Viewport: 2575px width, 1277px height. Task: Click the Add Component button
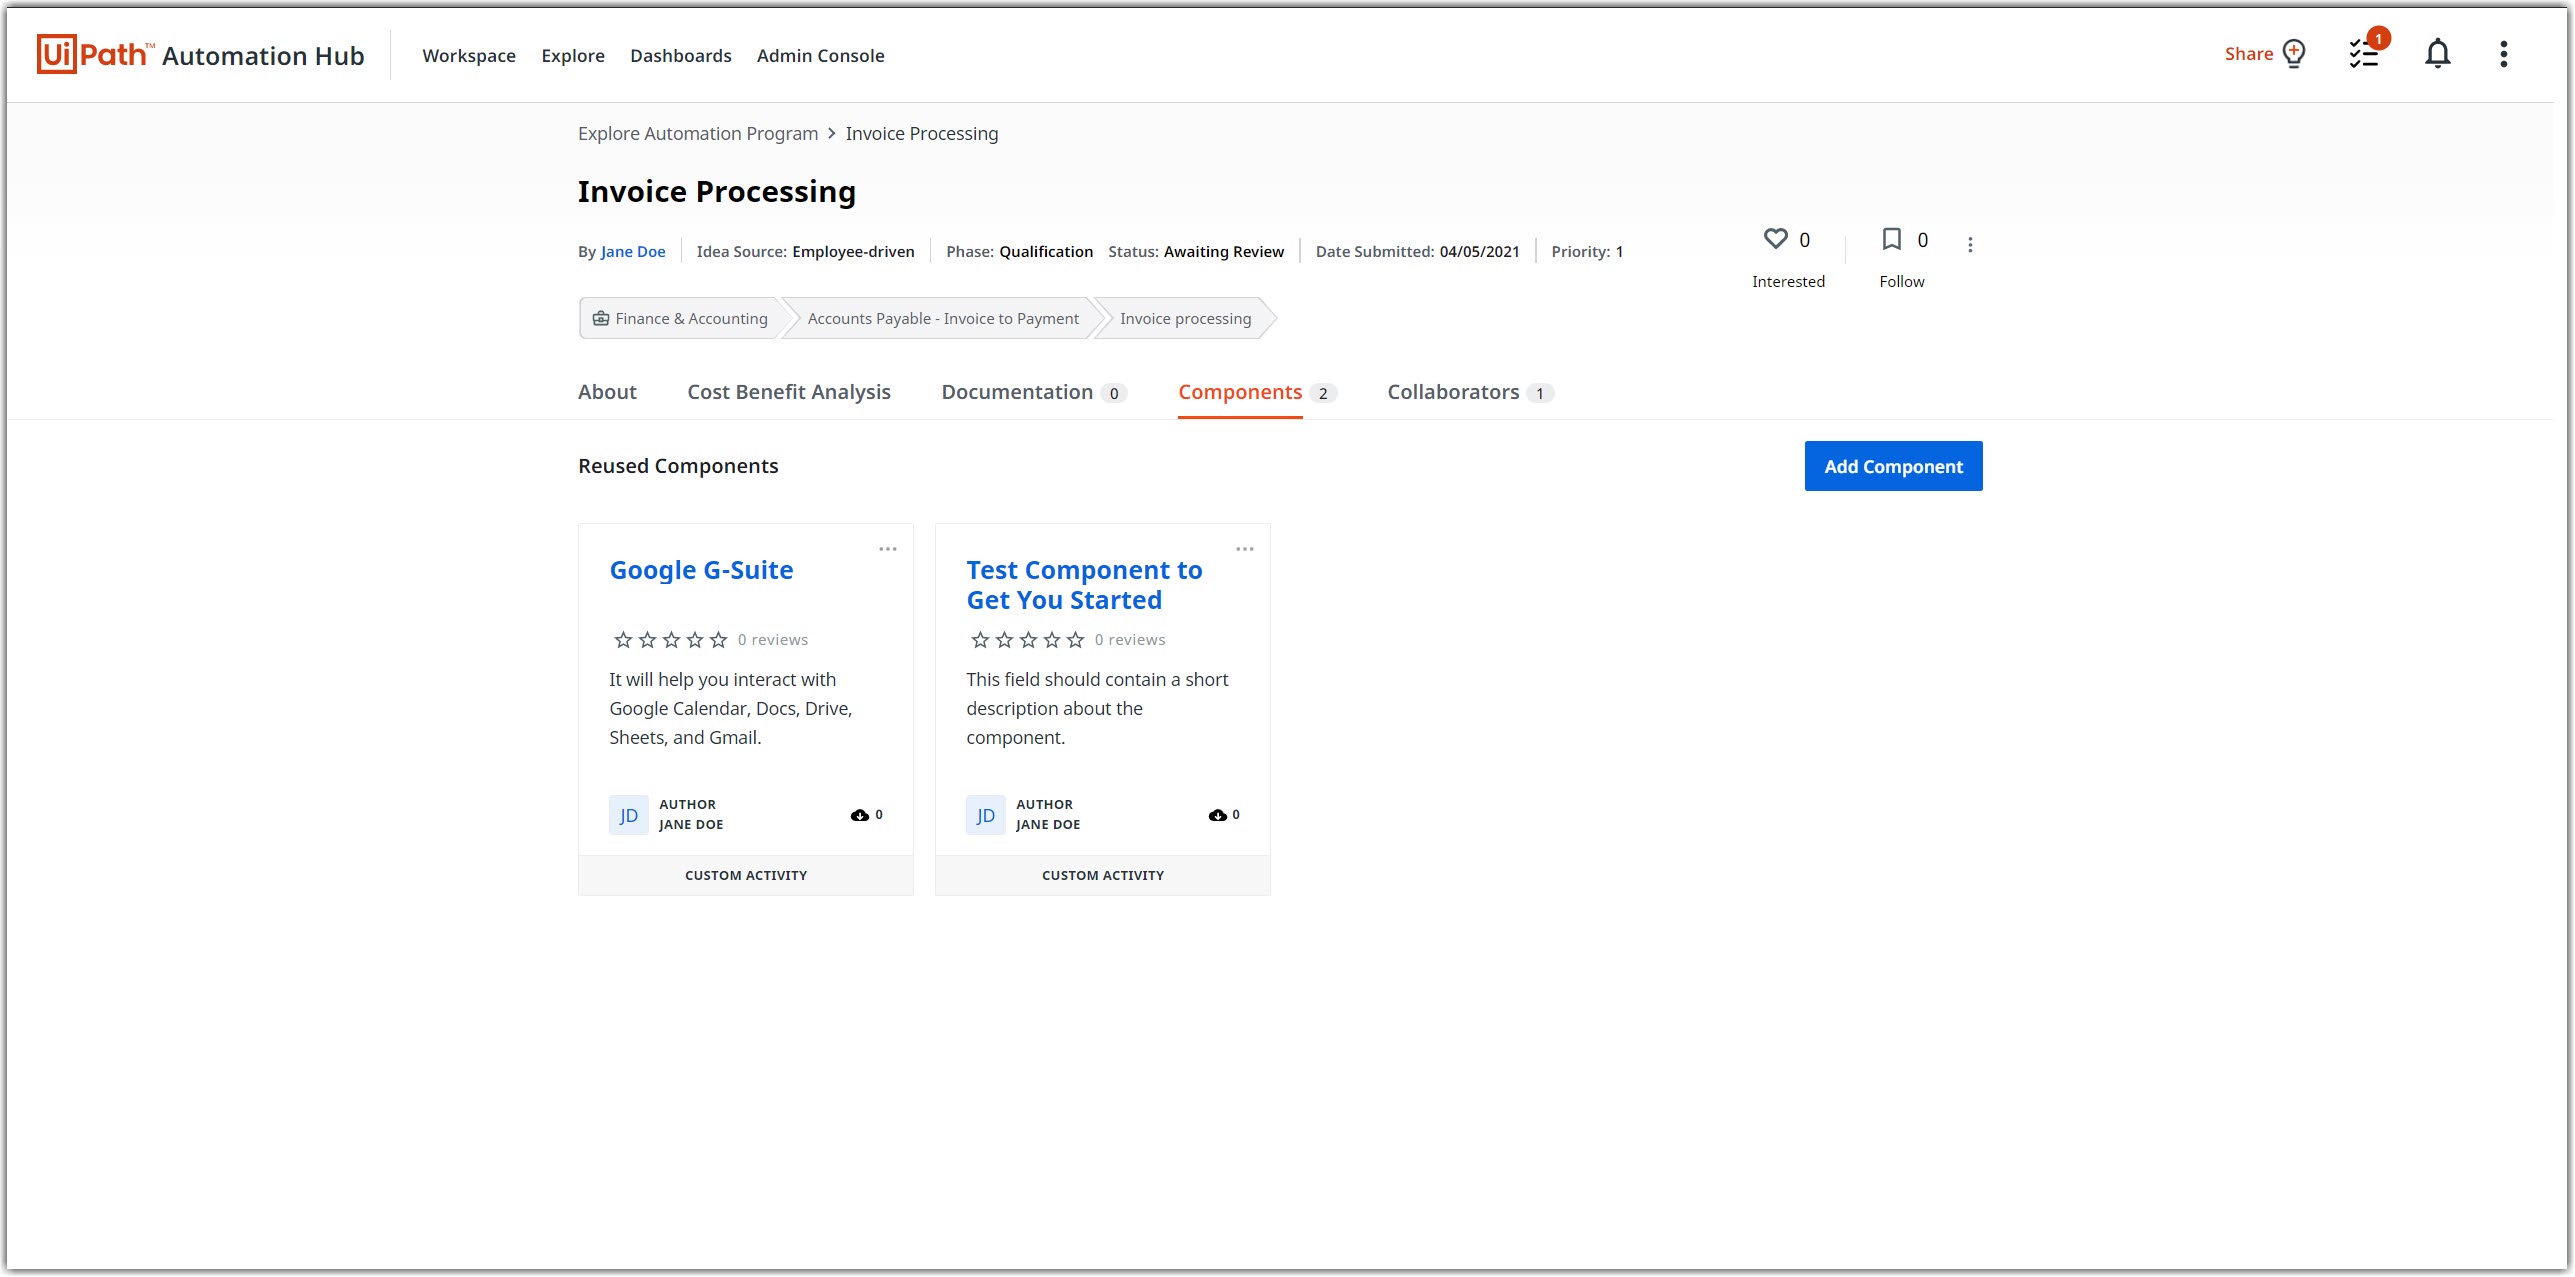coord(1892,466)
